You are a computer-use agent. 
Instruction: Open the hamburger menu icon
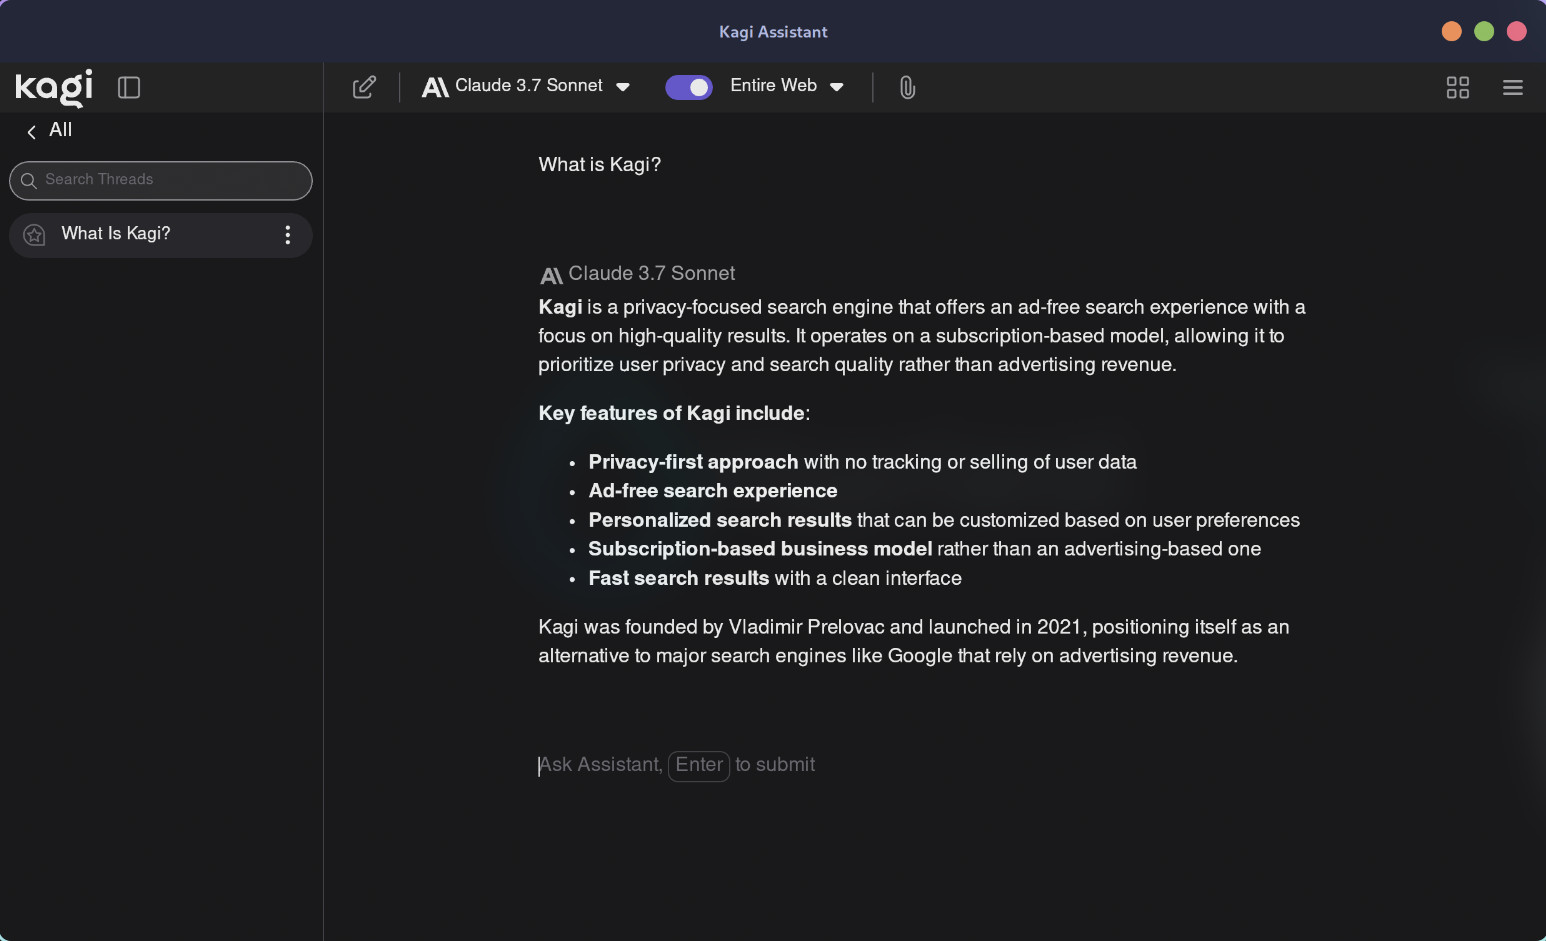coord(1512,88)
